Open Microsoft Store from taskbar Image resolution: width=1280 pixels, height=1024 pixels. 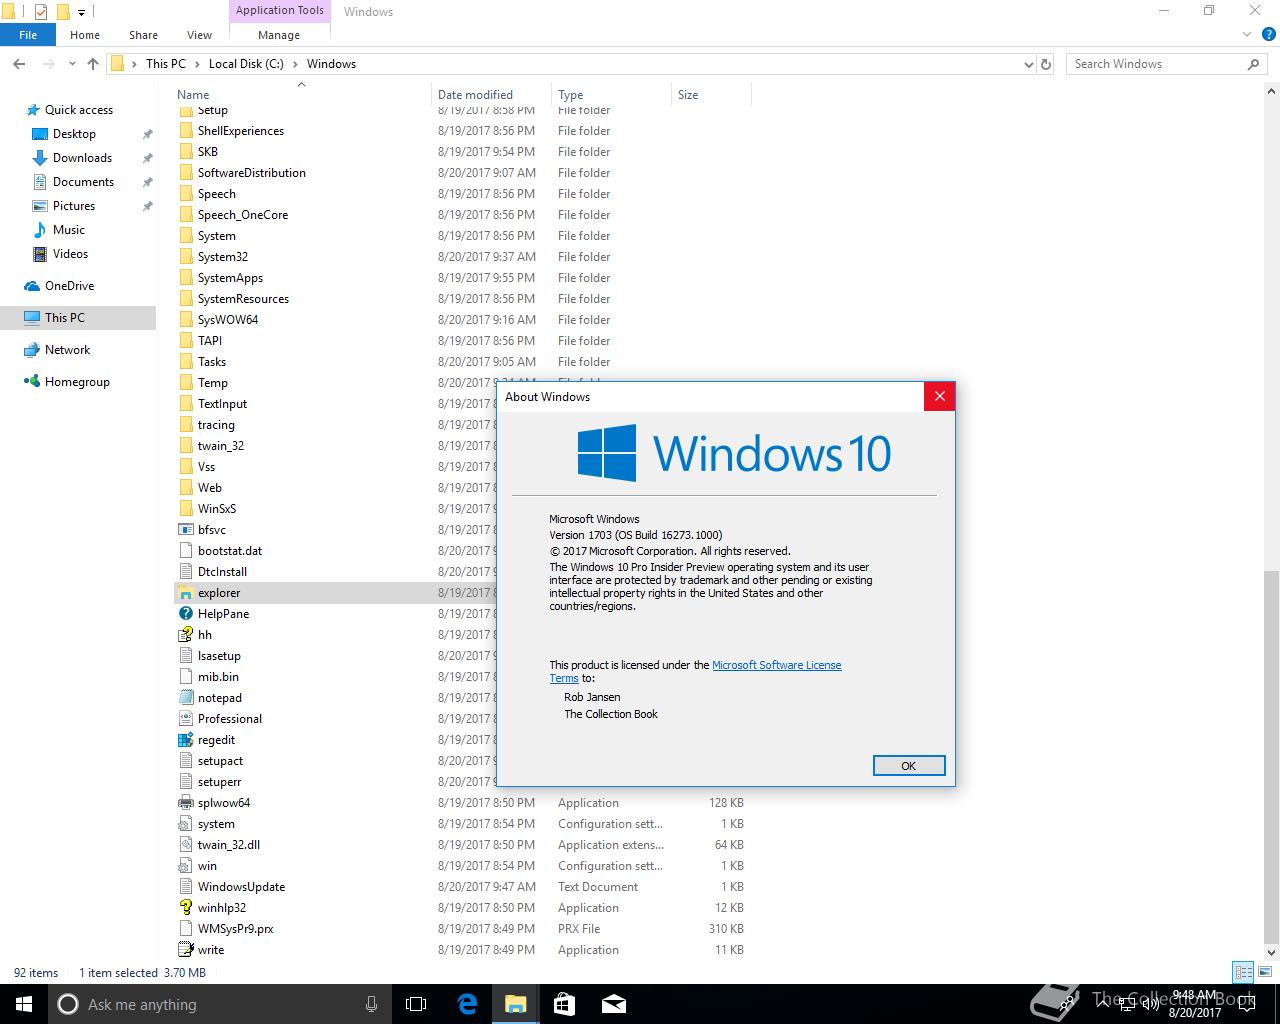564,1004
